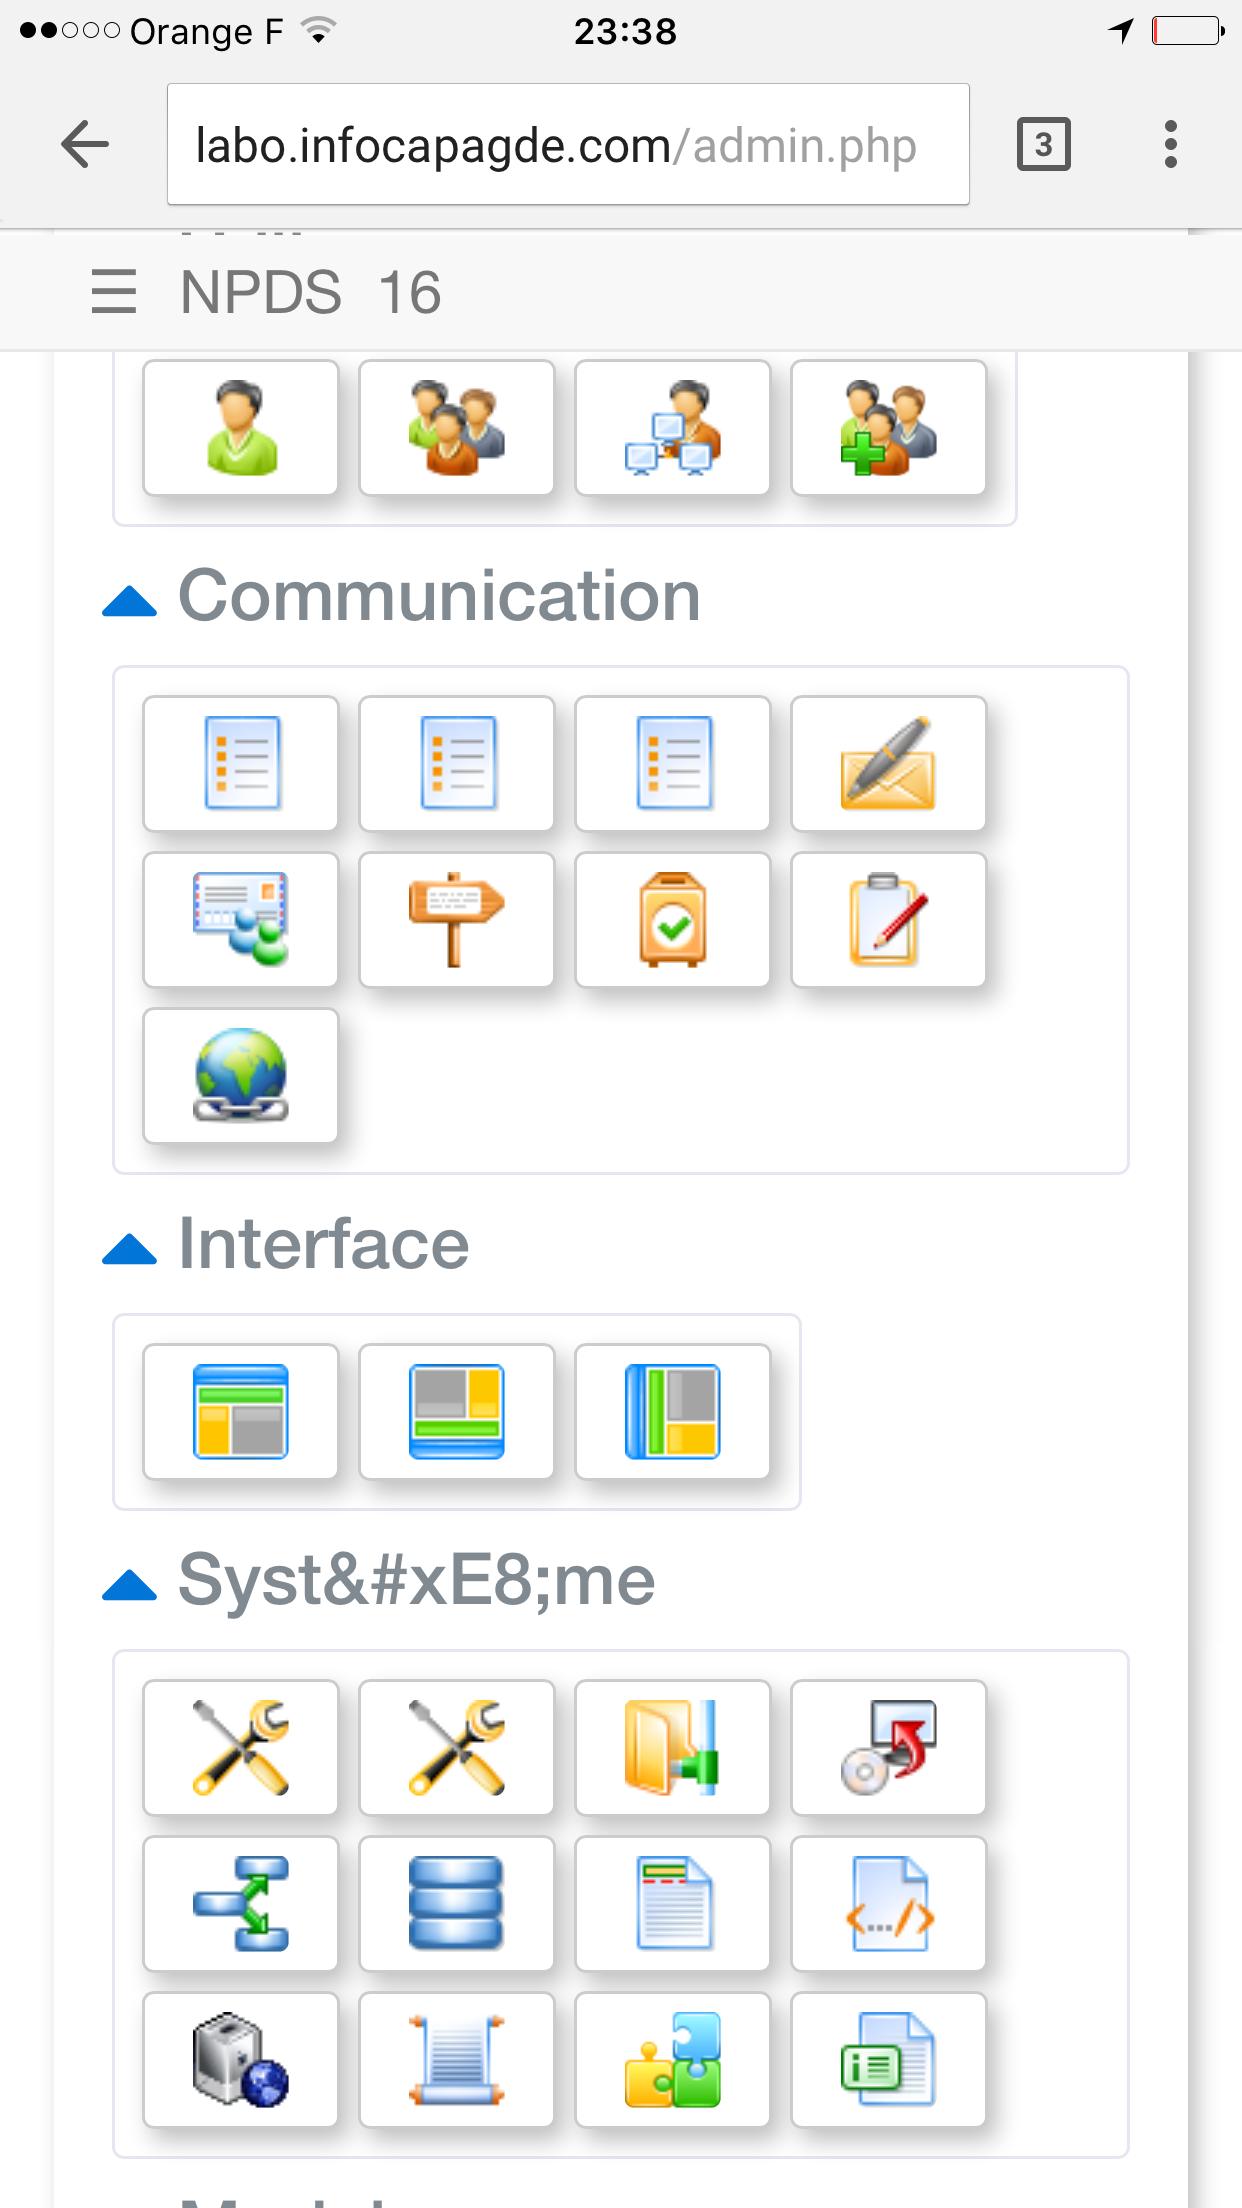Open the code file brackets icon
Viewport: 1242px width, 2208px height.
point(888,1903)
